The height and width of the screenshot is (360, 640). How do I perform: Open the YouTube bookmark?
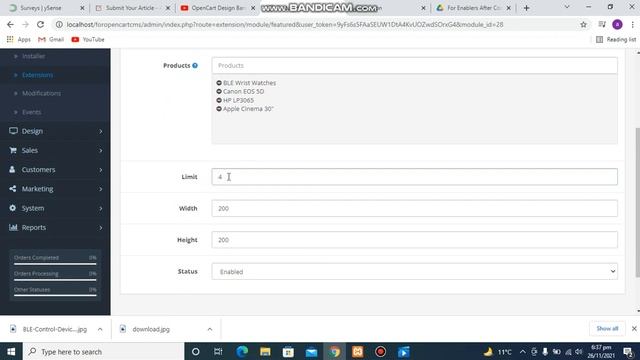click(x=88, y=39)
